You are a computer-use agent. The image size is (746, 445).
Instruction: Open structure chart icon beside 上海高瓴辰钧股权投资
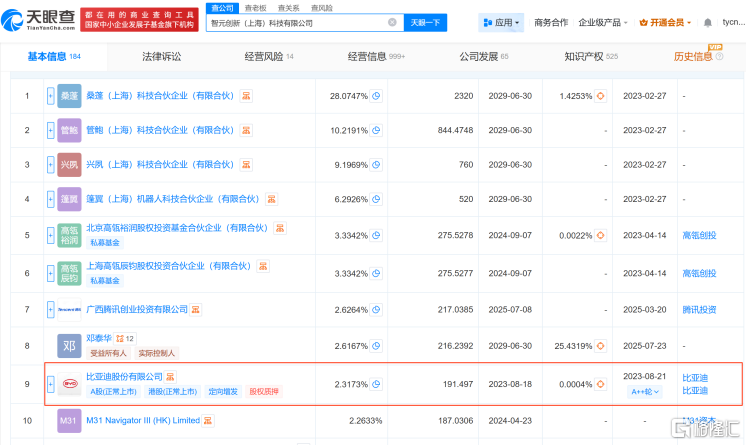click(x=263, y=266)
